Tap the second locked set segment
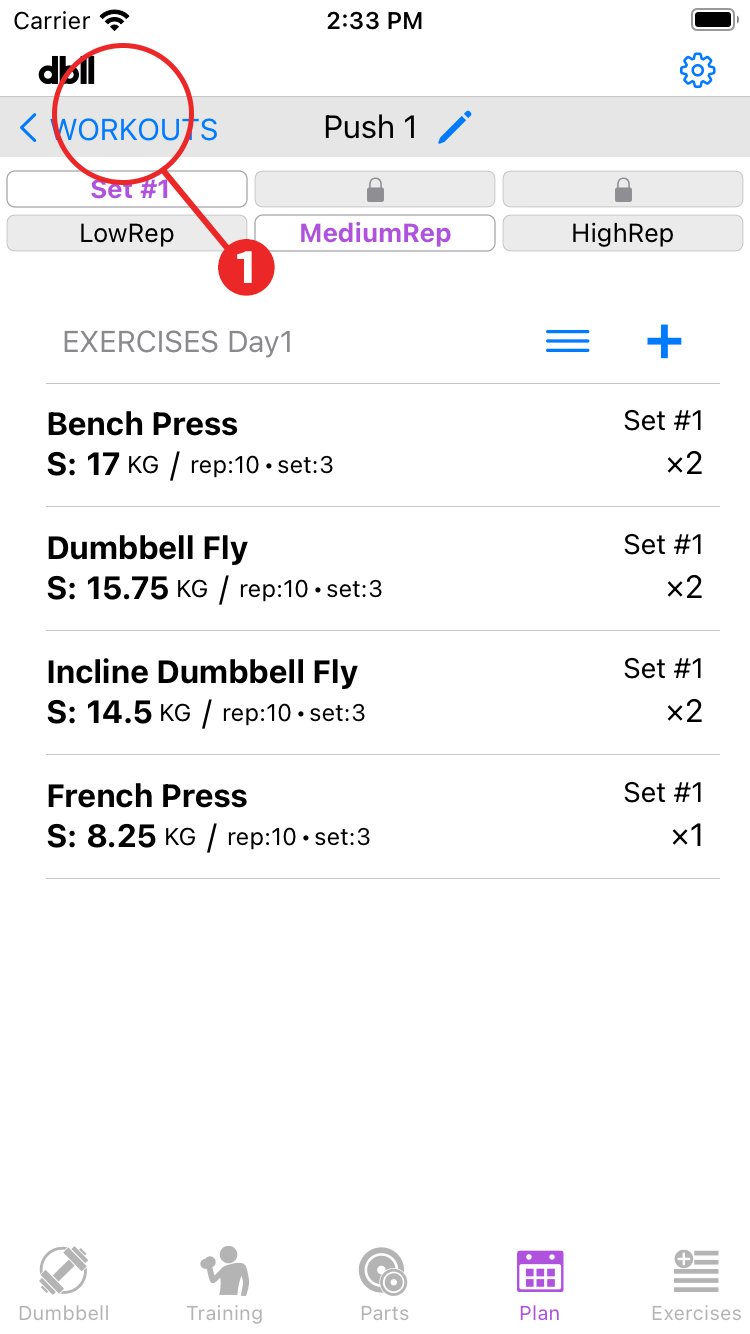Image resolution: width=750 pixels, height=1334 pixels. (375, 189)
